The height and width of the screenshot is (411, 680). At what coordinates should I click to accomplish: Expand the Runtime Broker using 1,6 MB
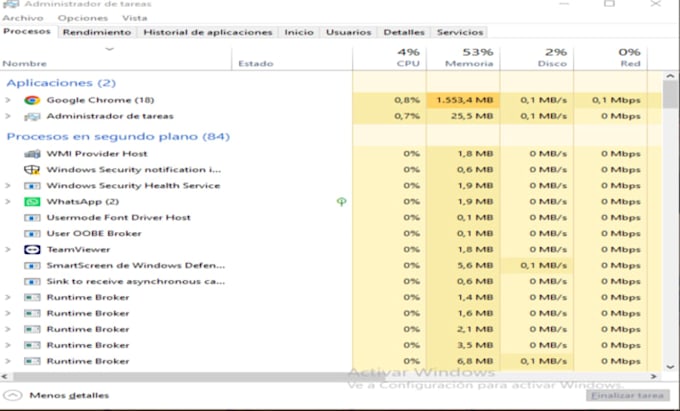pos(7,313)
